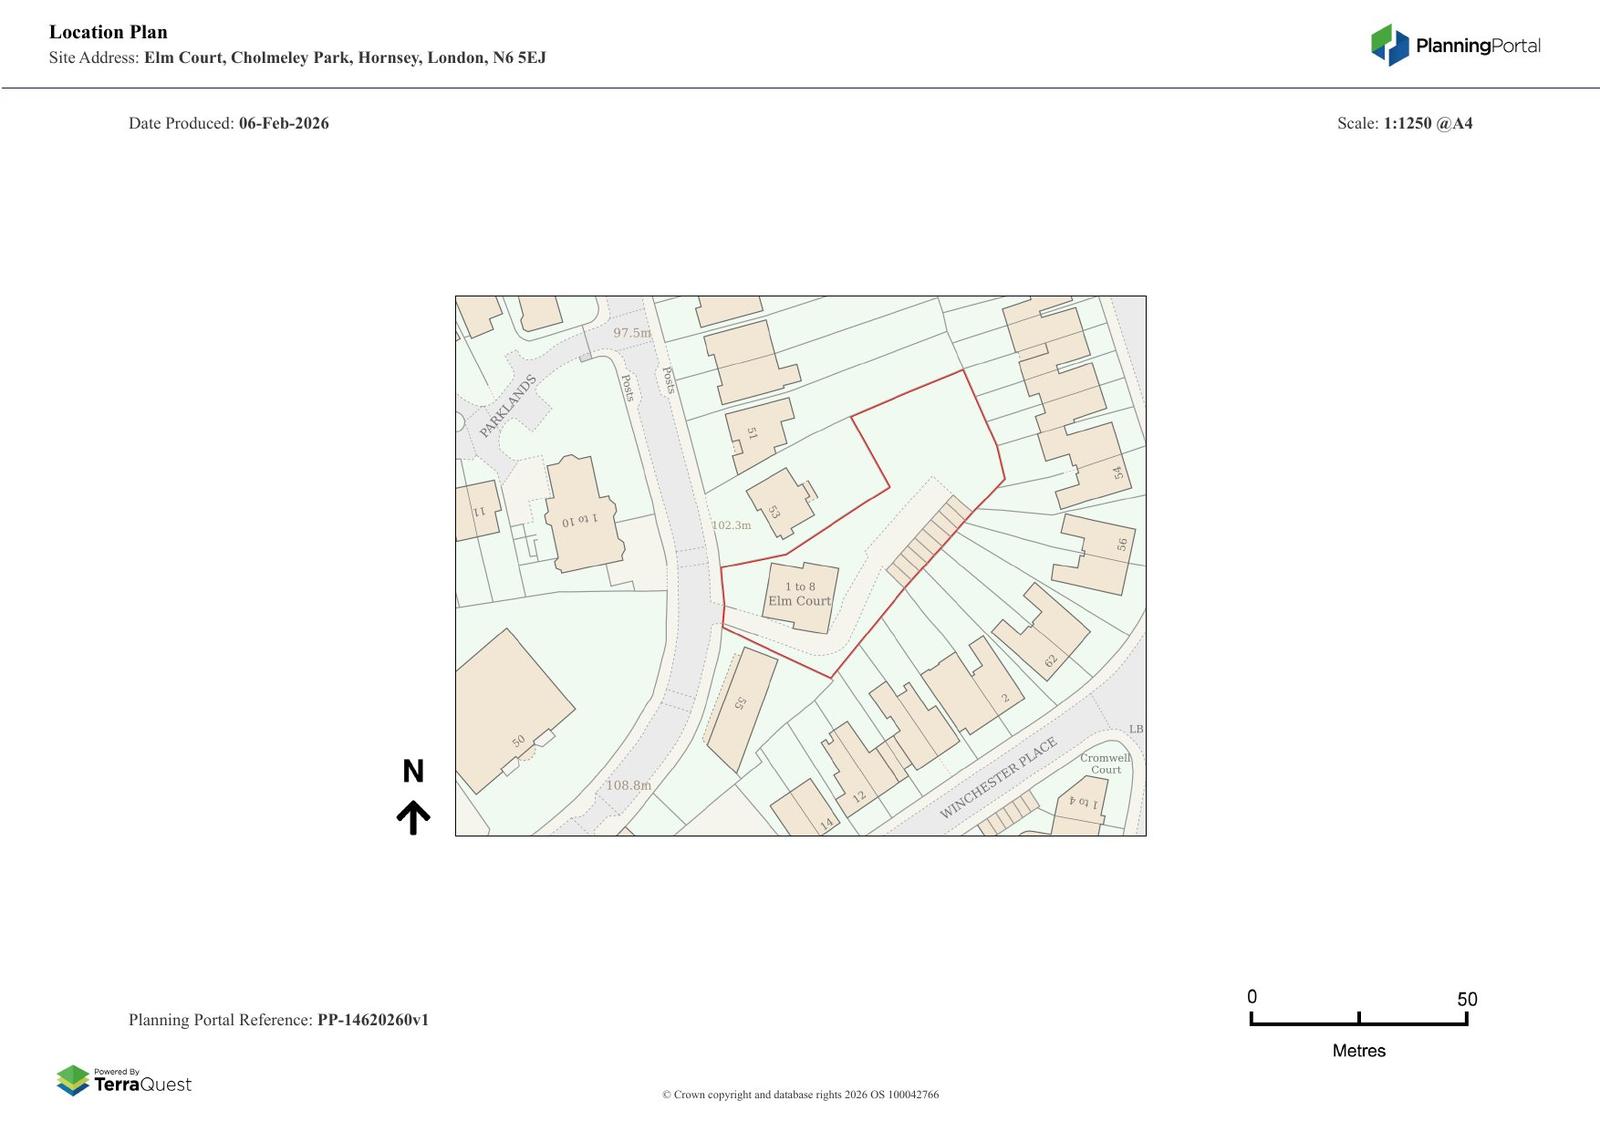Click building 51 on the map
This screenshot has height=1132, width=1600.
(x=752, y=434)
